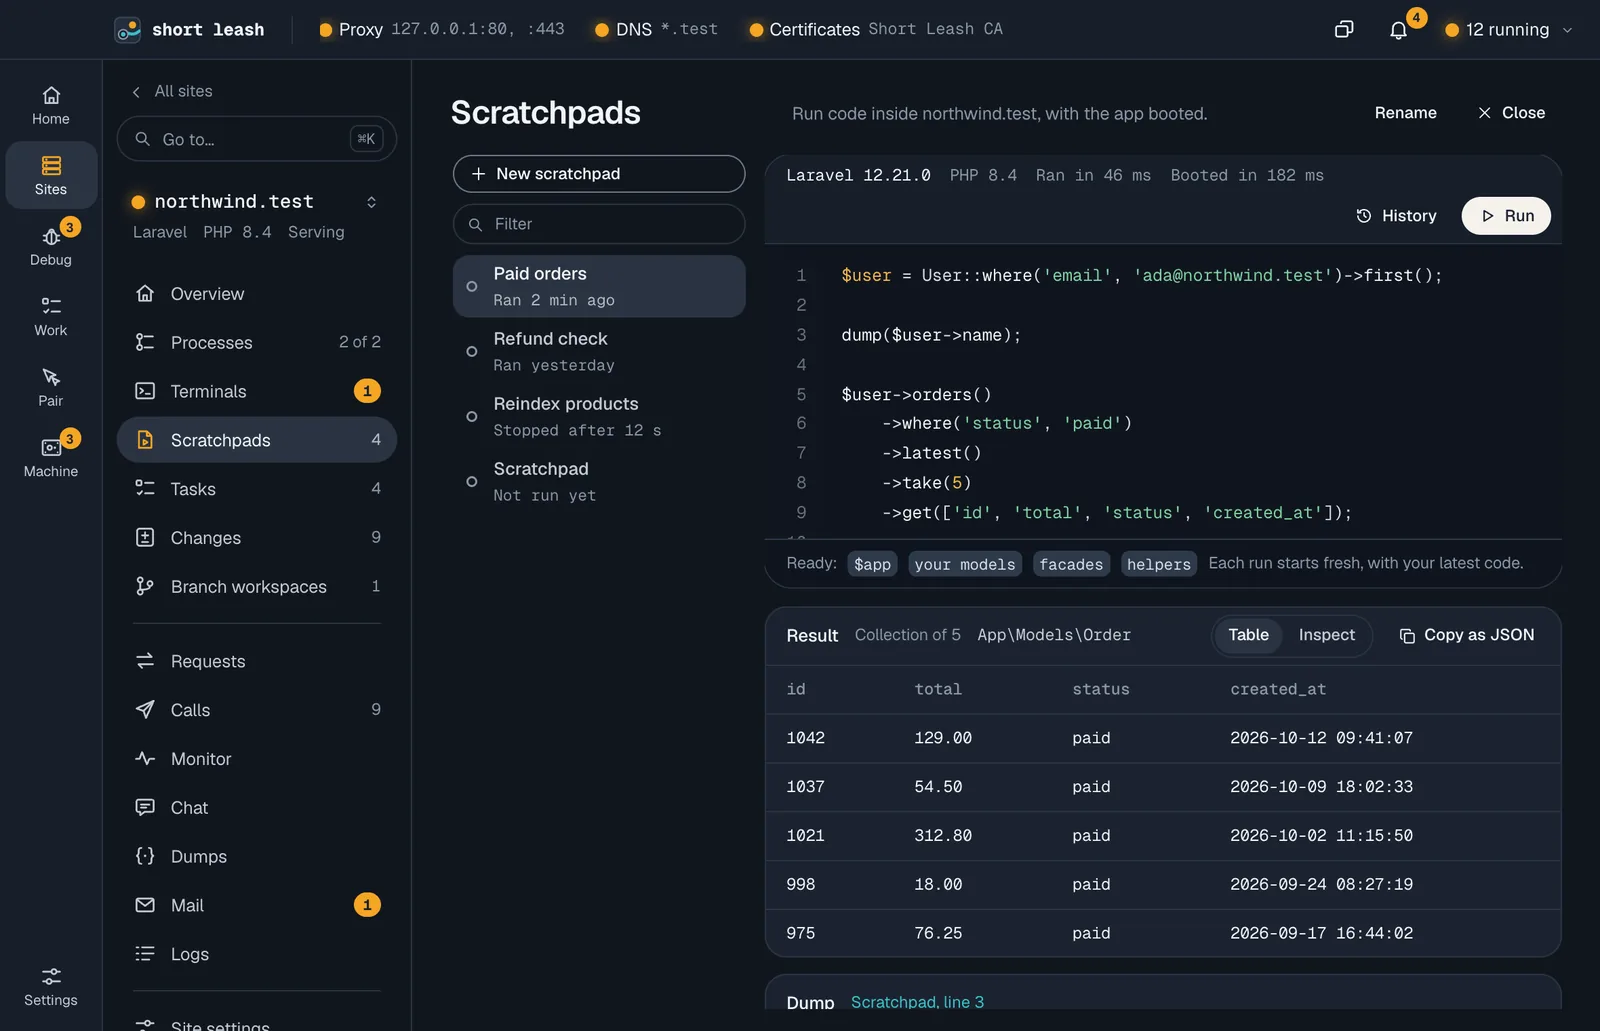
Task: Focus the scratchpad Filter field
Action: (x=599, y=224)
